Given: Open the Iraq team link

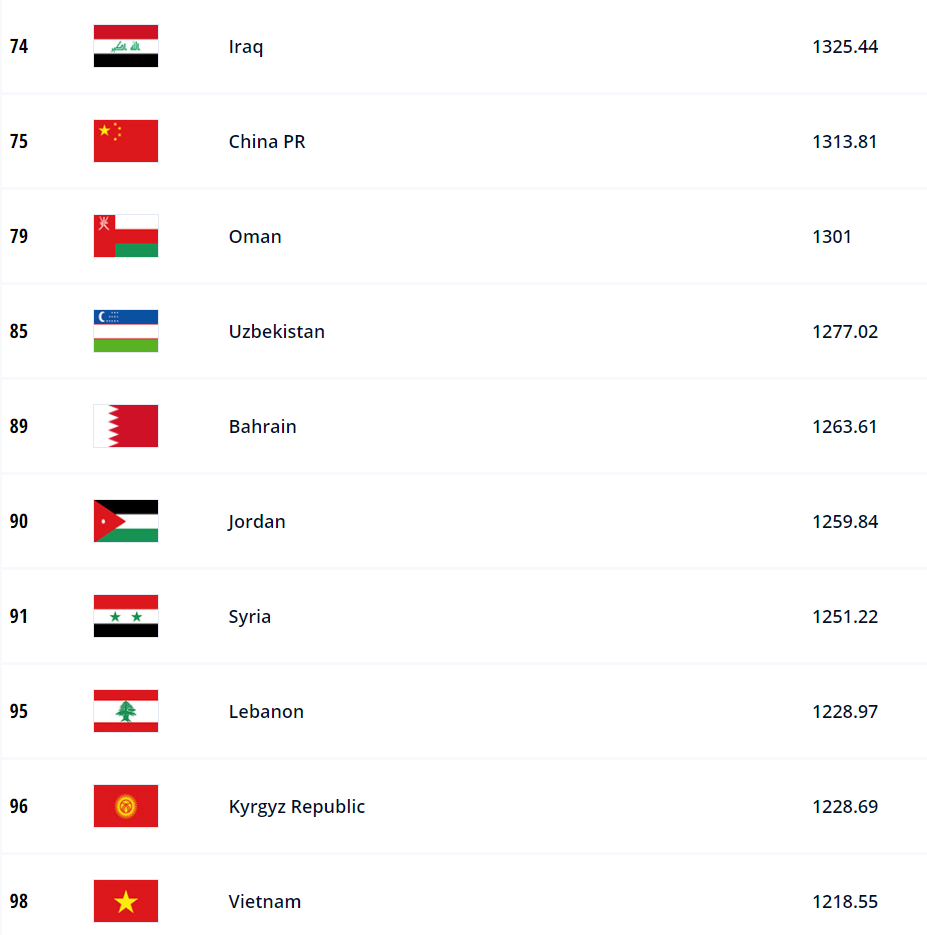Looking at the screenshot, I should tap(246, 47).
